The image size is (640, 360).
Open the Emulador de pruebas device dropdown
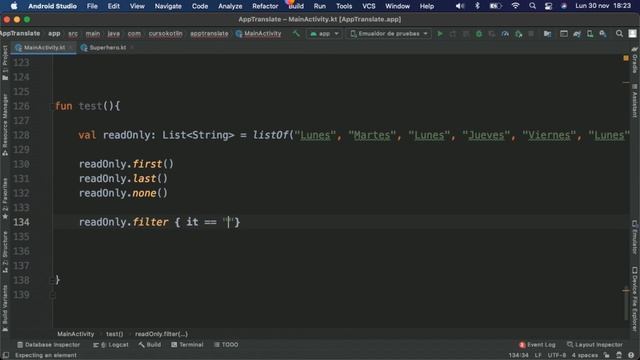pos(389,34)
